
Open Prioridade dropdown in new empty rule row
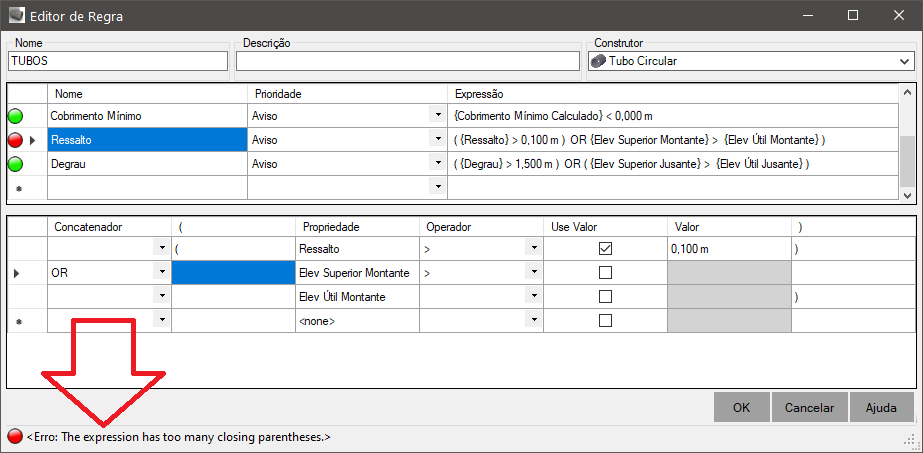pos(437,188)
